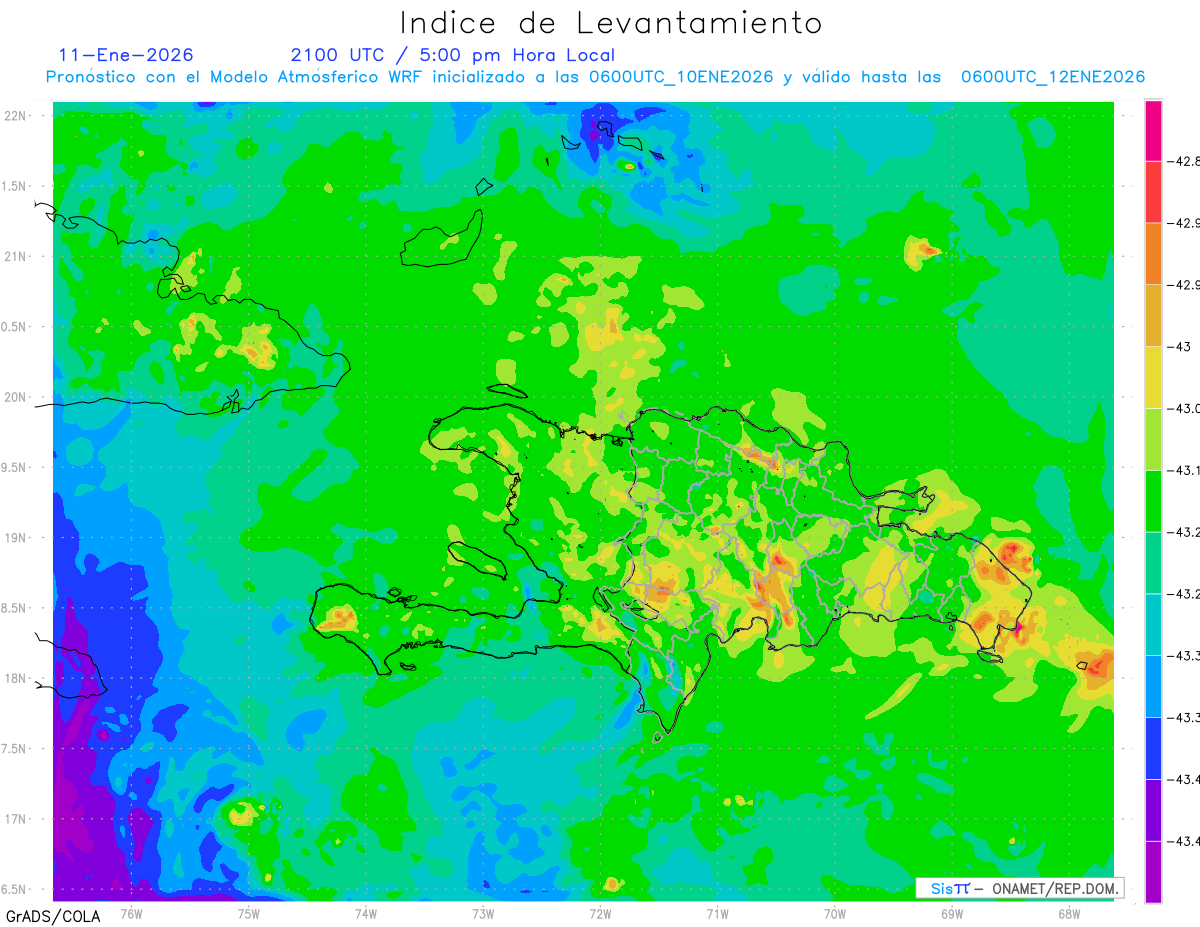Click the '20N' latitude label

click(x=15, y=397)
